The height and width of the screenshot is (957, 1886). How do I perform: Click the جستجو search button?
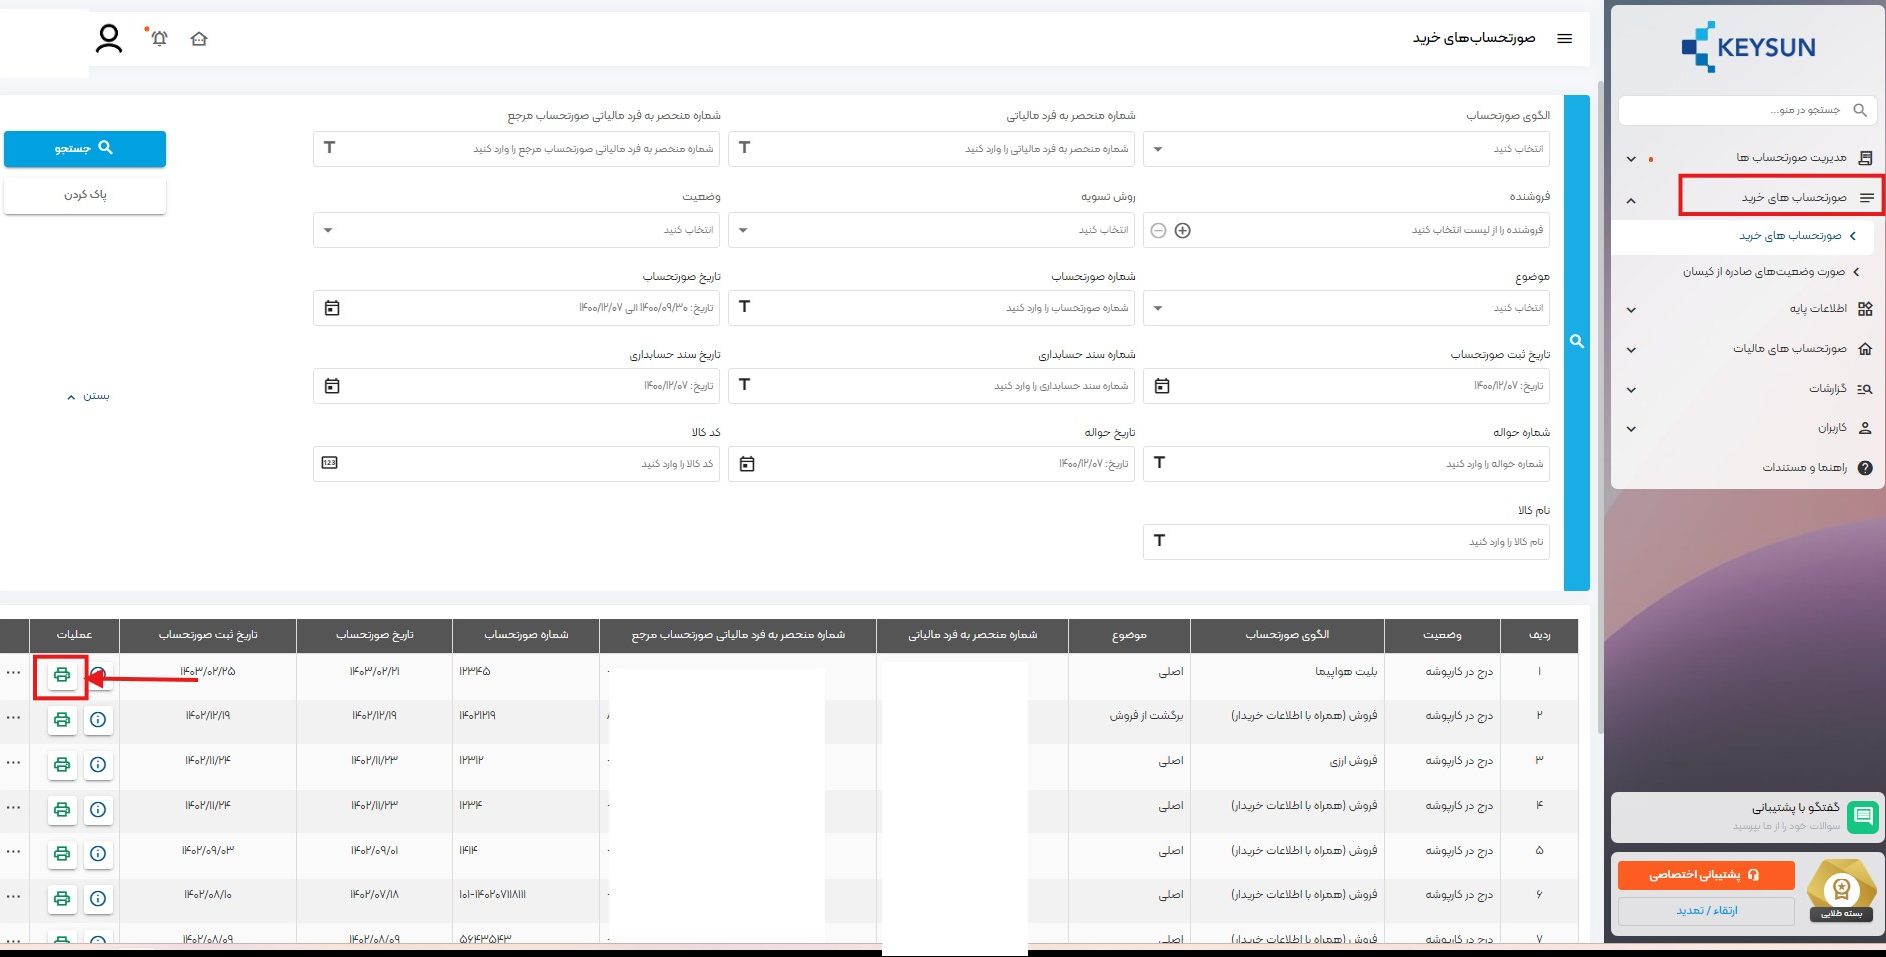85,149
